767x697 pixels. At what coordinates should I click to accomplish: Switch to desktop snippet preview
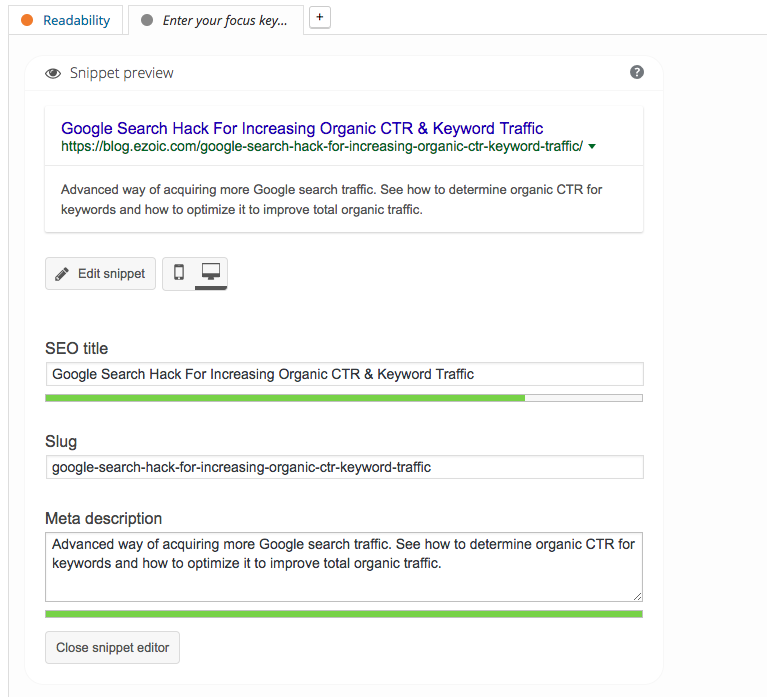211,273
